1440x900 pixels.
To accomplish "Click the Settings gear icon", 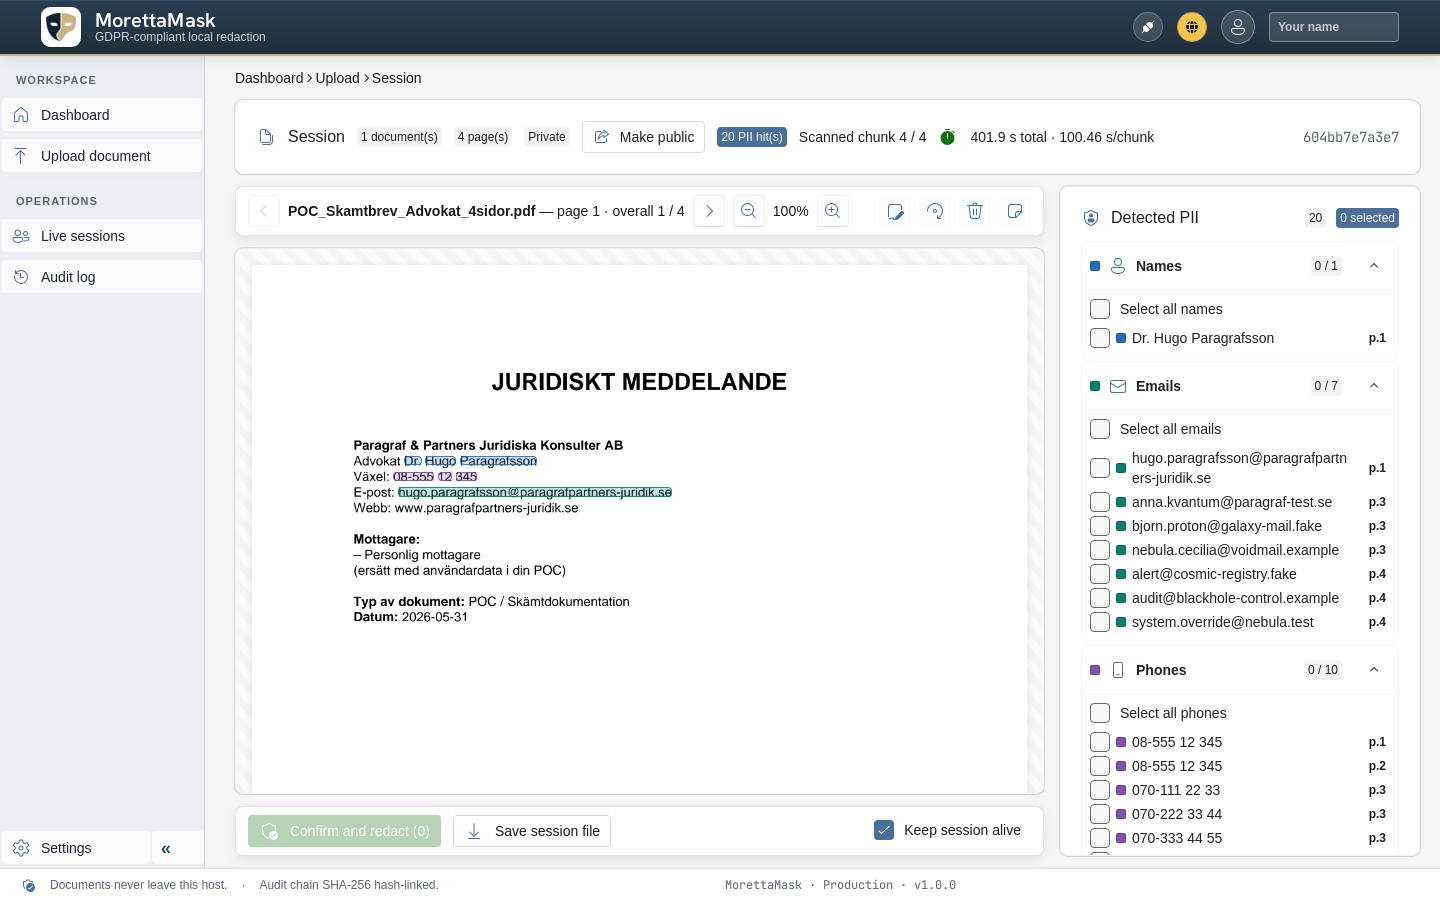I will point(21,848).
